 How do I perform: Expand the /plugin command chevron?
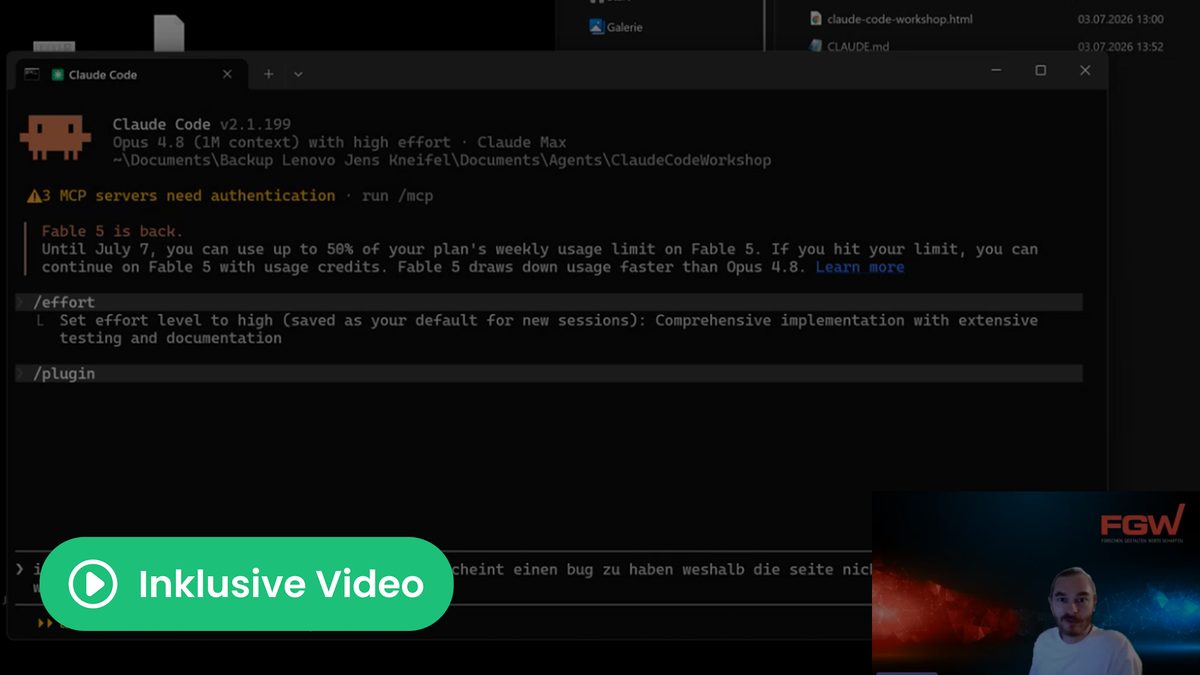click(21, 374)
